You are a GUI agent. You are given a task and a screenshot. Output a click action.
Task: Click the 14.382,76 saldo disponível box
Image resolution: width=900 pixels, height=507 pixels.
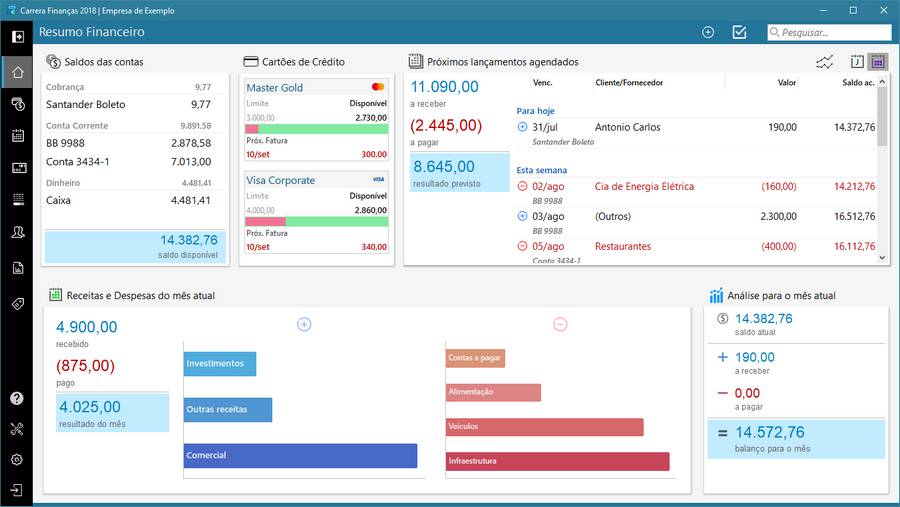(x=135, y=246)
